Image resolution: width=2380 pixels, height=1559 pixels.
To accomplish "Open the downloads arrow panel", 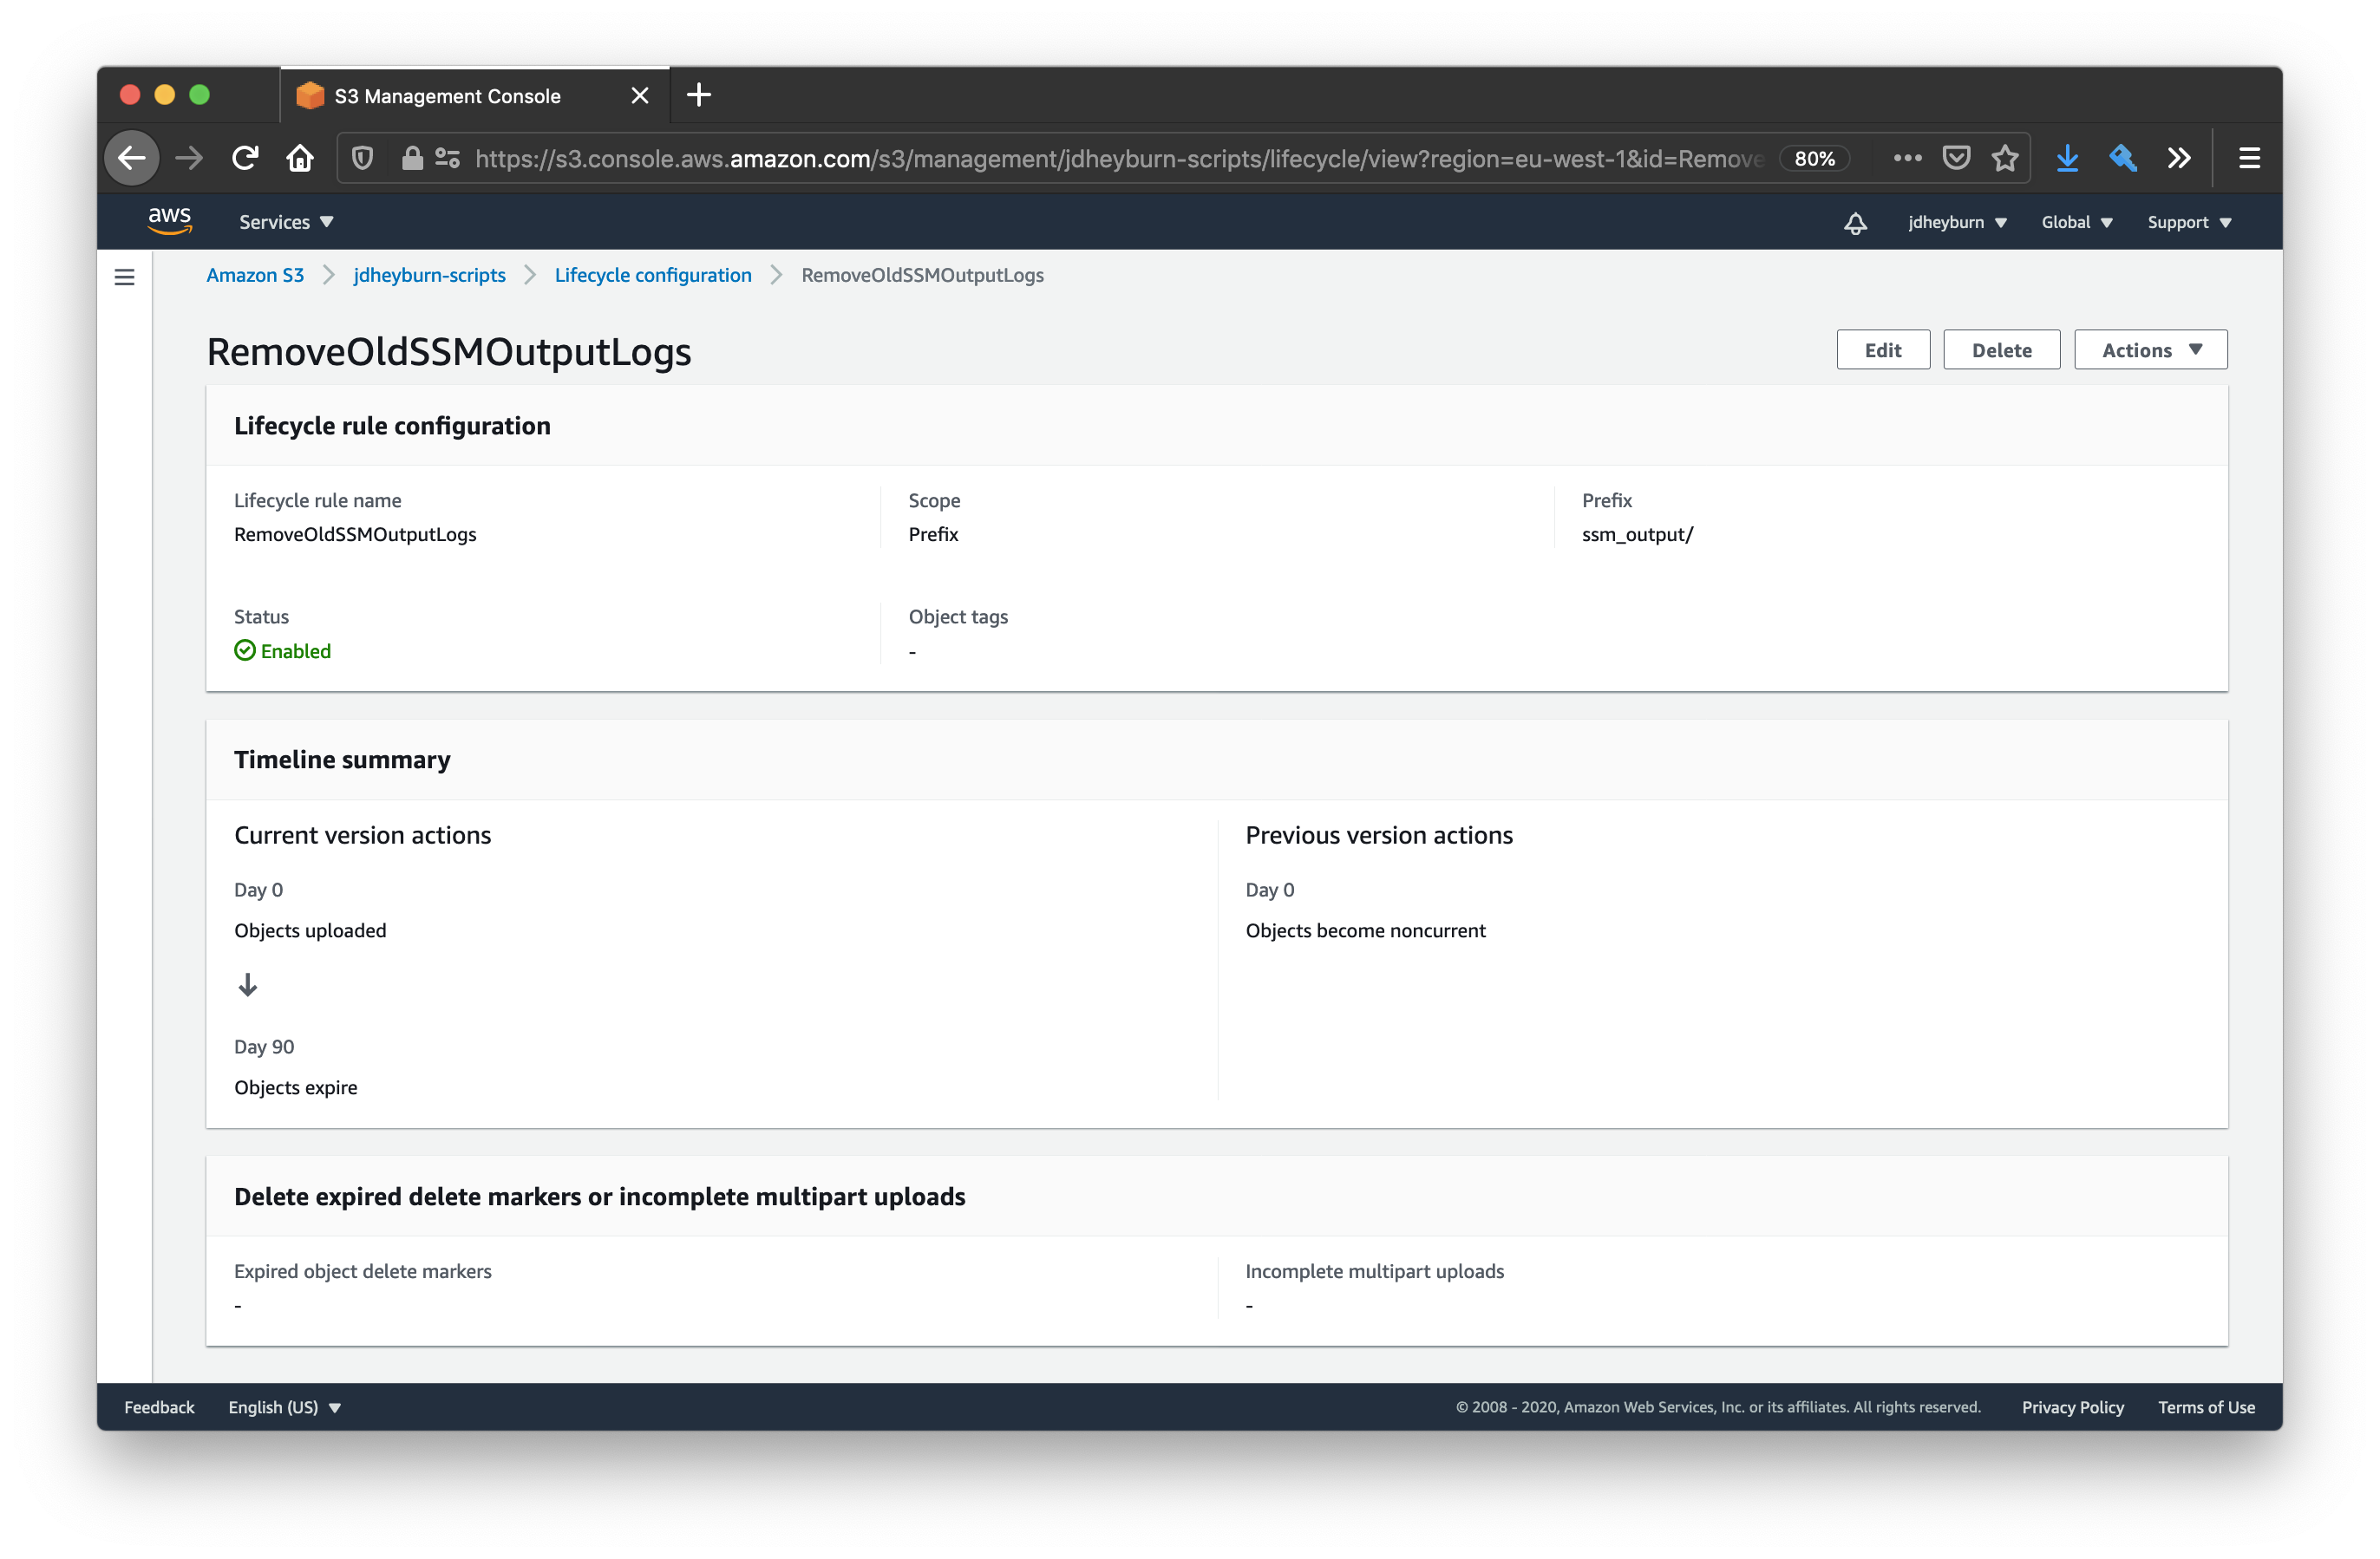I will pos(2067,158).
